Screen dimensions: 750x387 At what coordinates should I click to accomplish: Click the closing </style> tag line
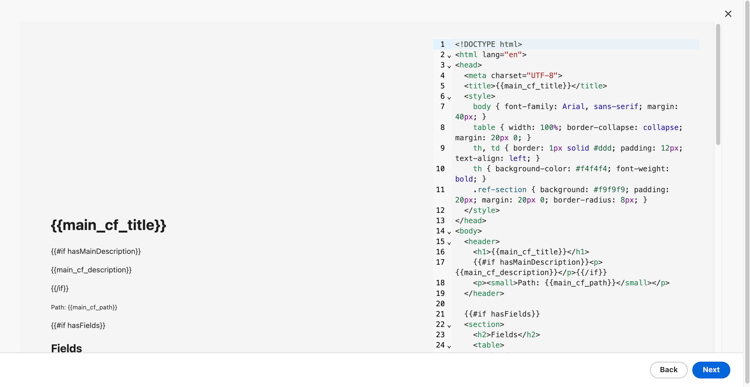(x=482, y=210)
